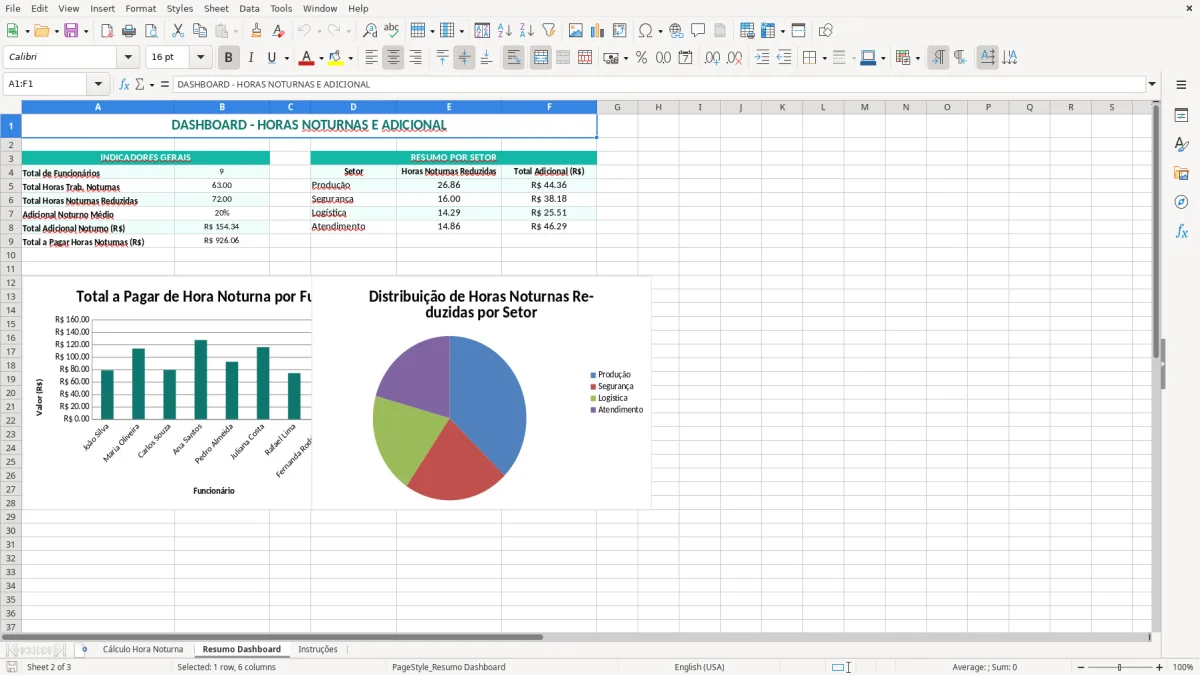Switch to Cálculo Hora Noturna sheet tab
The width and height of the screenshot is (1200, 675).
(x=143, y=649)
